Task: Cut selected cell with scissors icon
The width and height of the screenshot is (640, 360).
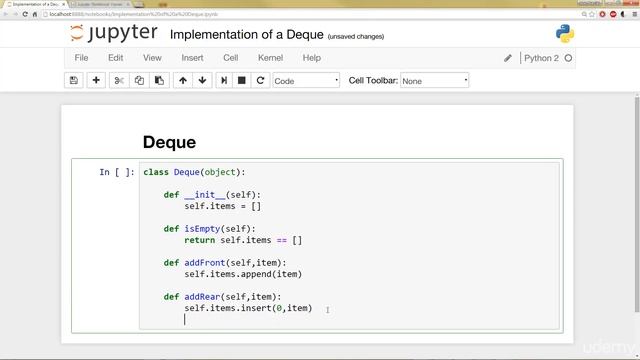Action: tap(119, 80)
